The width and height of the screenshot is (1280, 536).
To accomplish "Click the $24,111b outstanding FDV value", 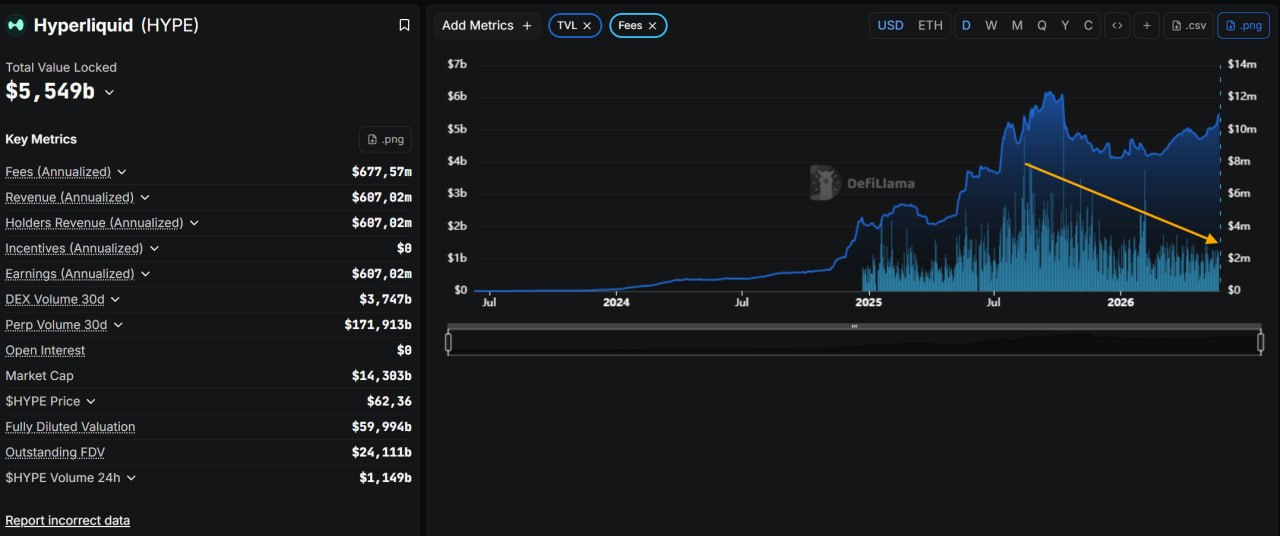I will point(381,452).
